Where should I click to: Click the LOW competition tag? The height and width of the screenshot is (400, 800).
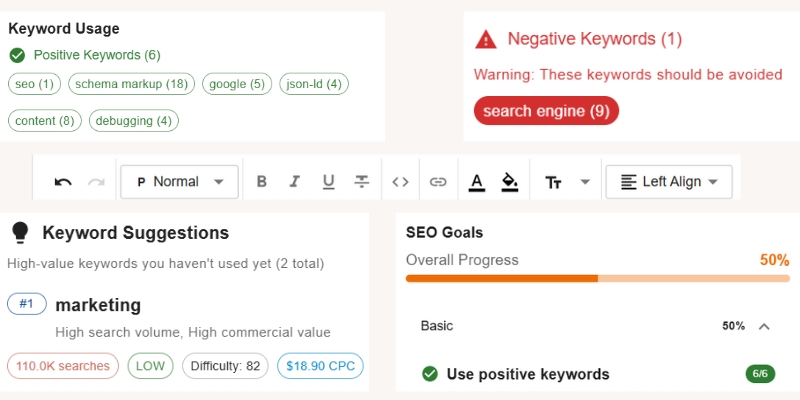pos(151,366)
